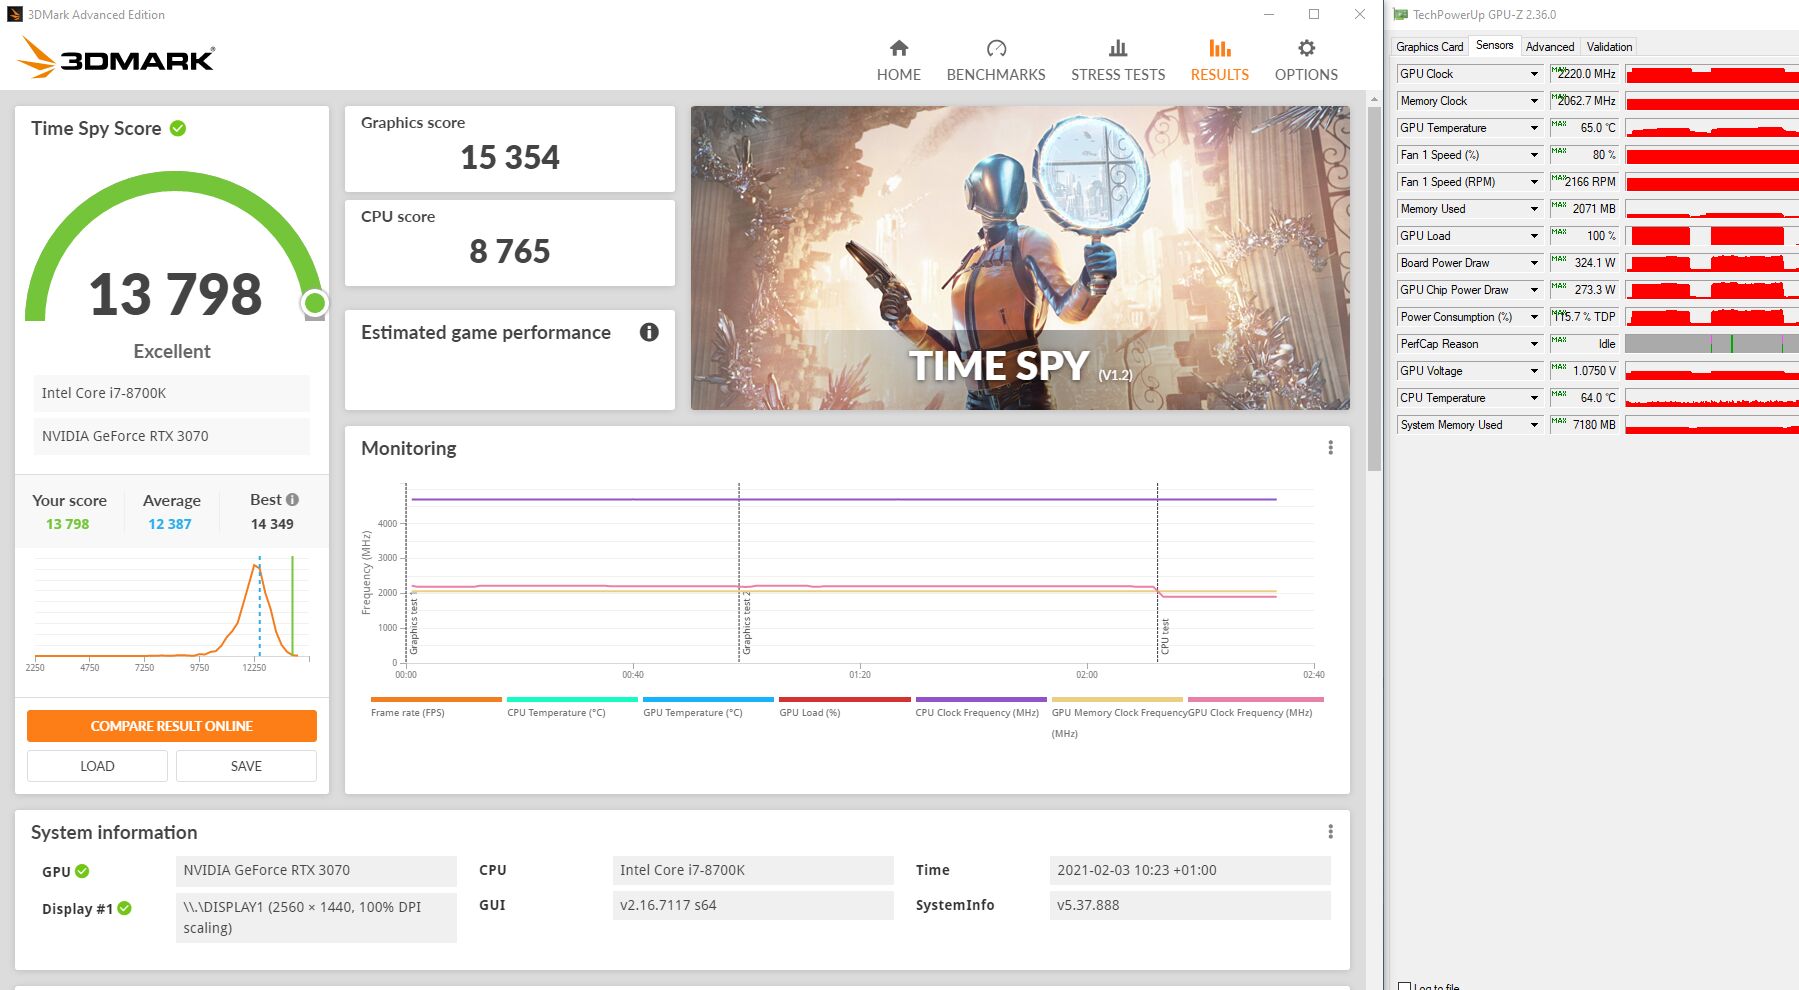1799x990 pixels.
Task: Select the Sensors tab in GPU-Z
Action: (1494, 46)
